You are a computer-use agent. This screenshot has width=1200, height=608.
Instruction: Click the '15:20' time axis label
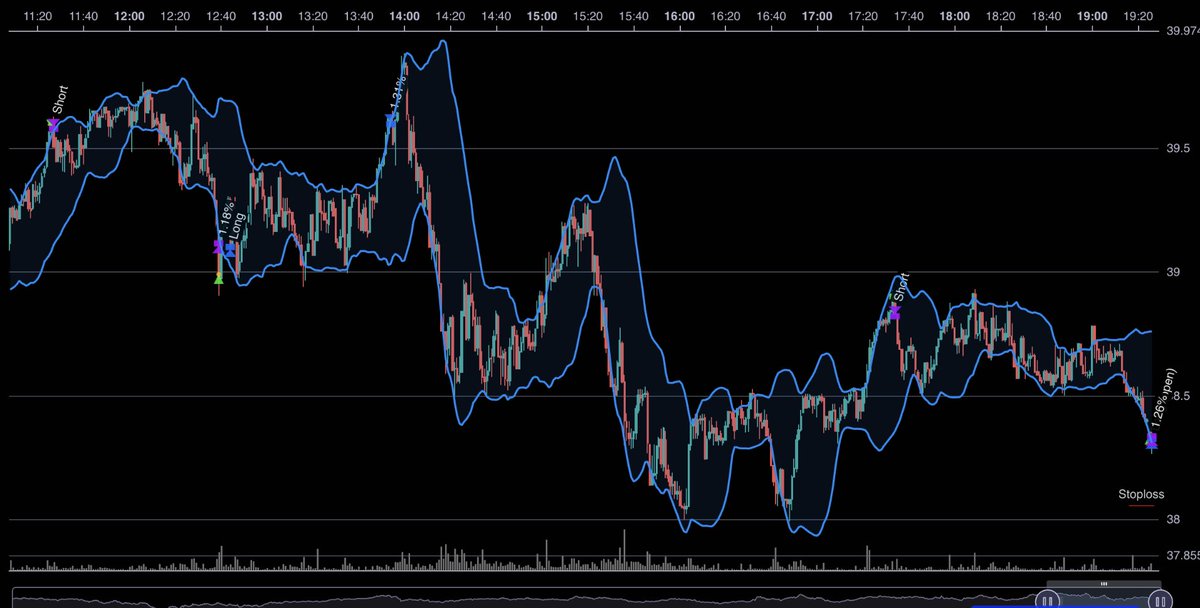click(x=588, y=17)
